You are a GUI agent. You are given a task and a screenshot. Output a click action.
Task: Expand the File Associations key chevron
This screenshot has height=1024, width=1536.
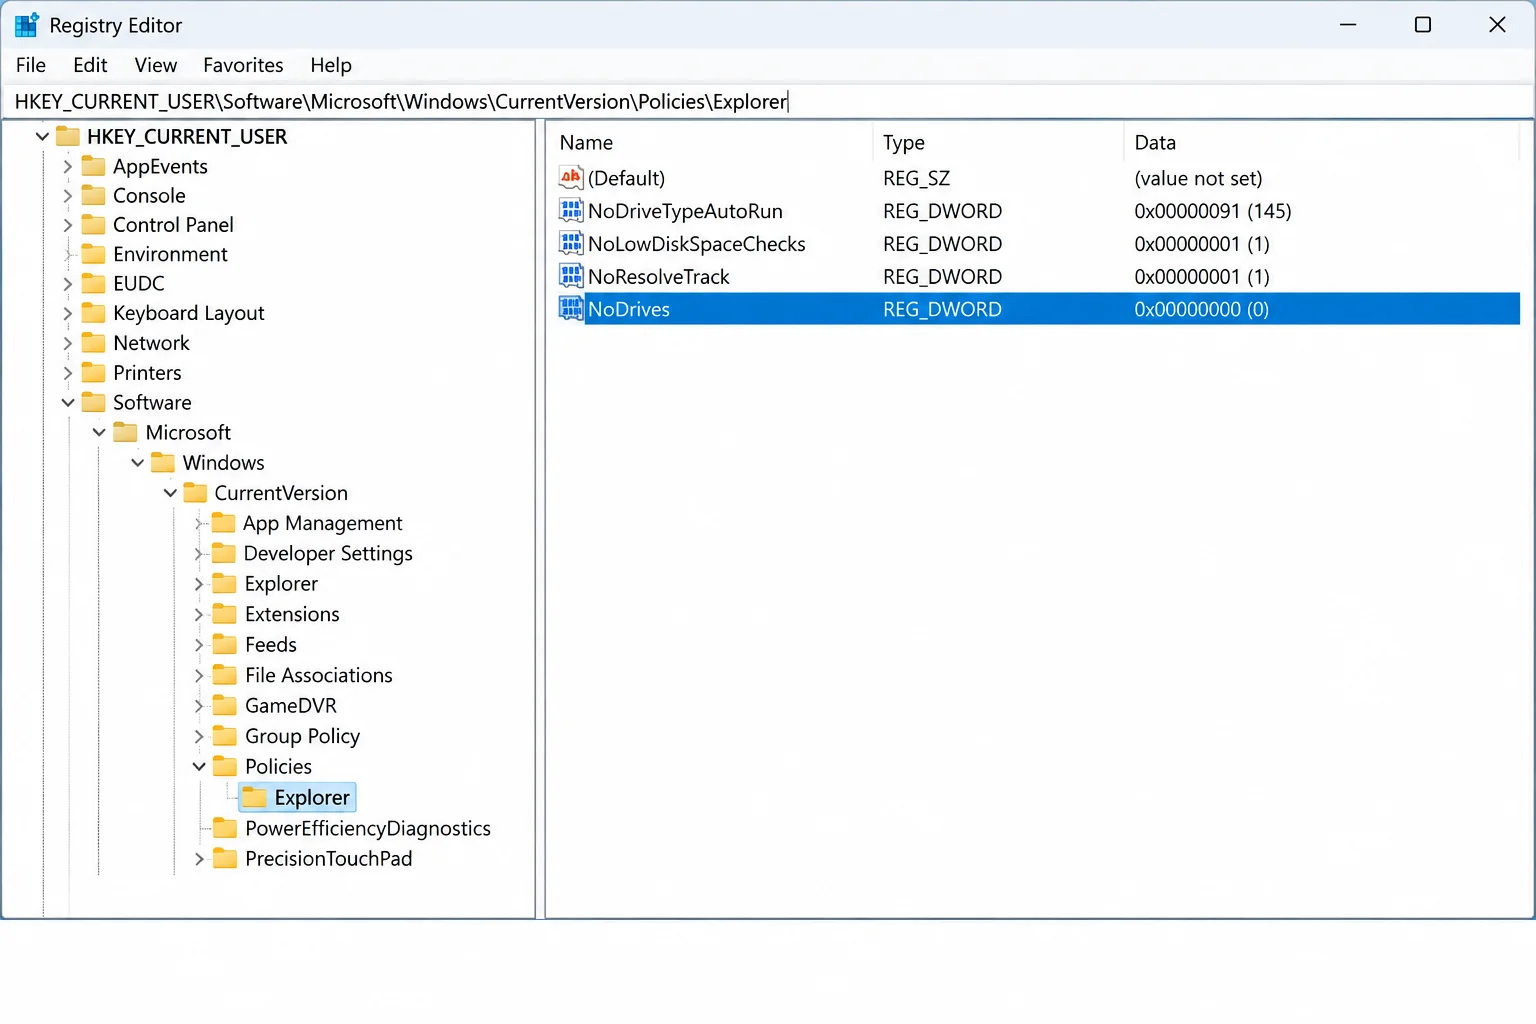pyautogui.click(x=199, y=676)
